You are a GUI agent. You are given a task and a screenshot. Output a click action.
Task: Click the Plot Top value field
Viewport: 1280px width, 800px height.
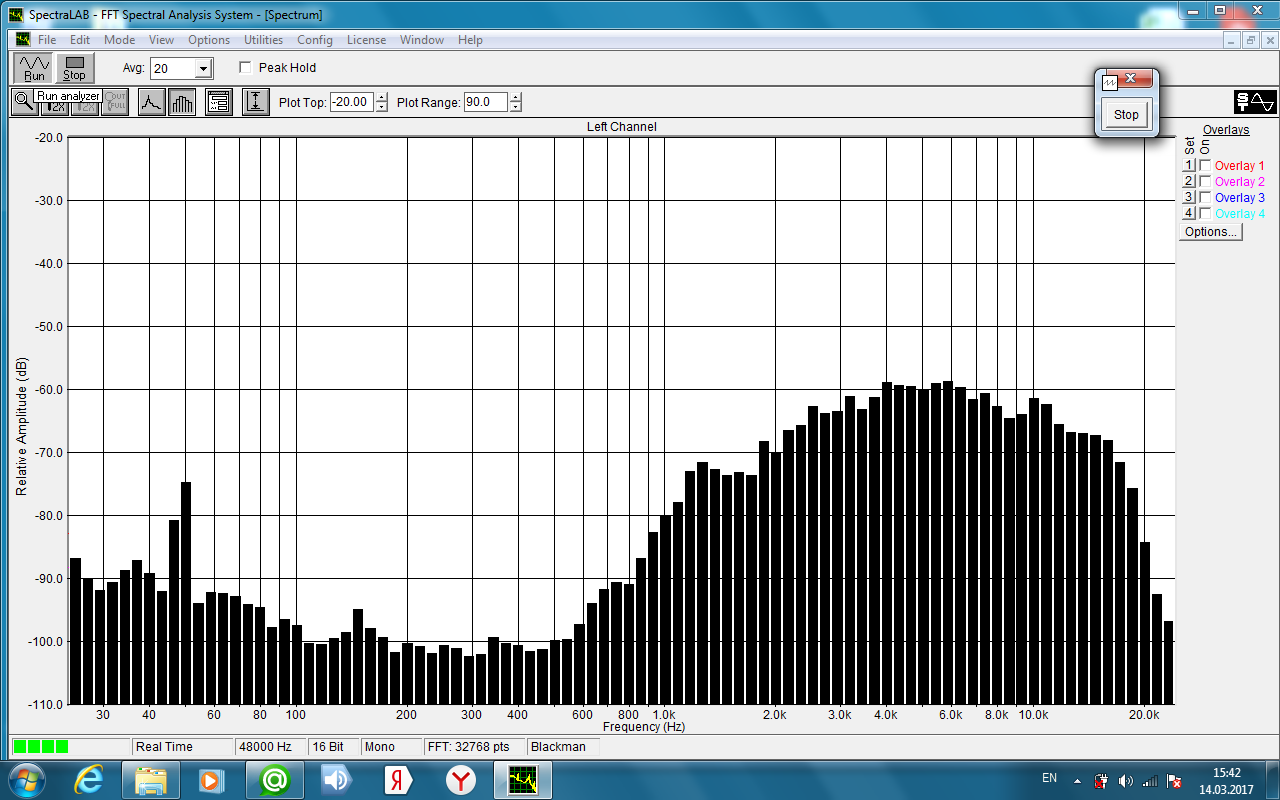tap(352, 102)
